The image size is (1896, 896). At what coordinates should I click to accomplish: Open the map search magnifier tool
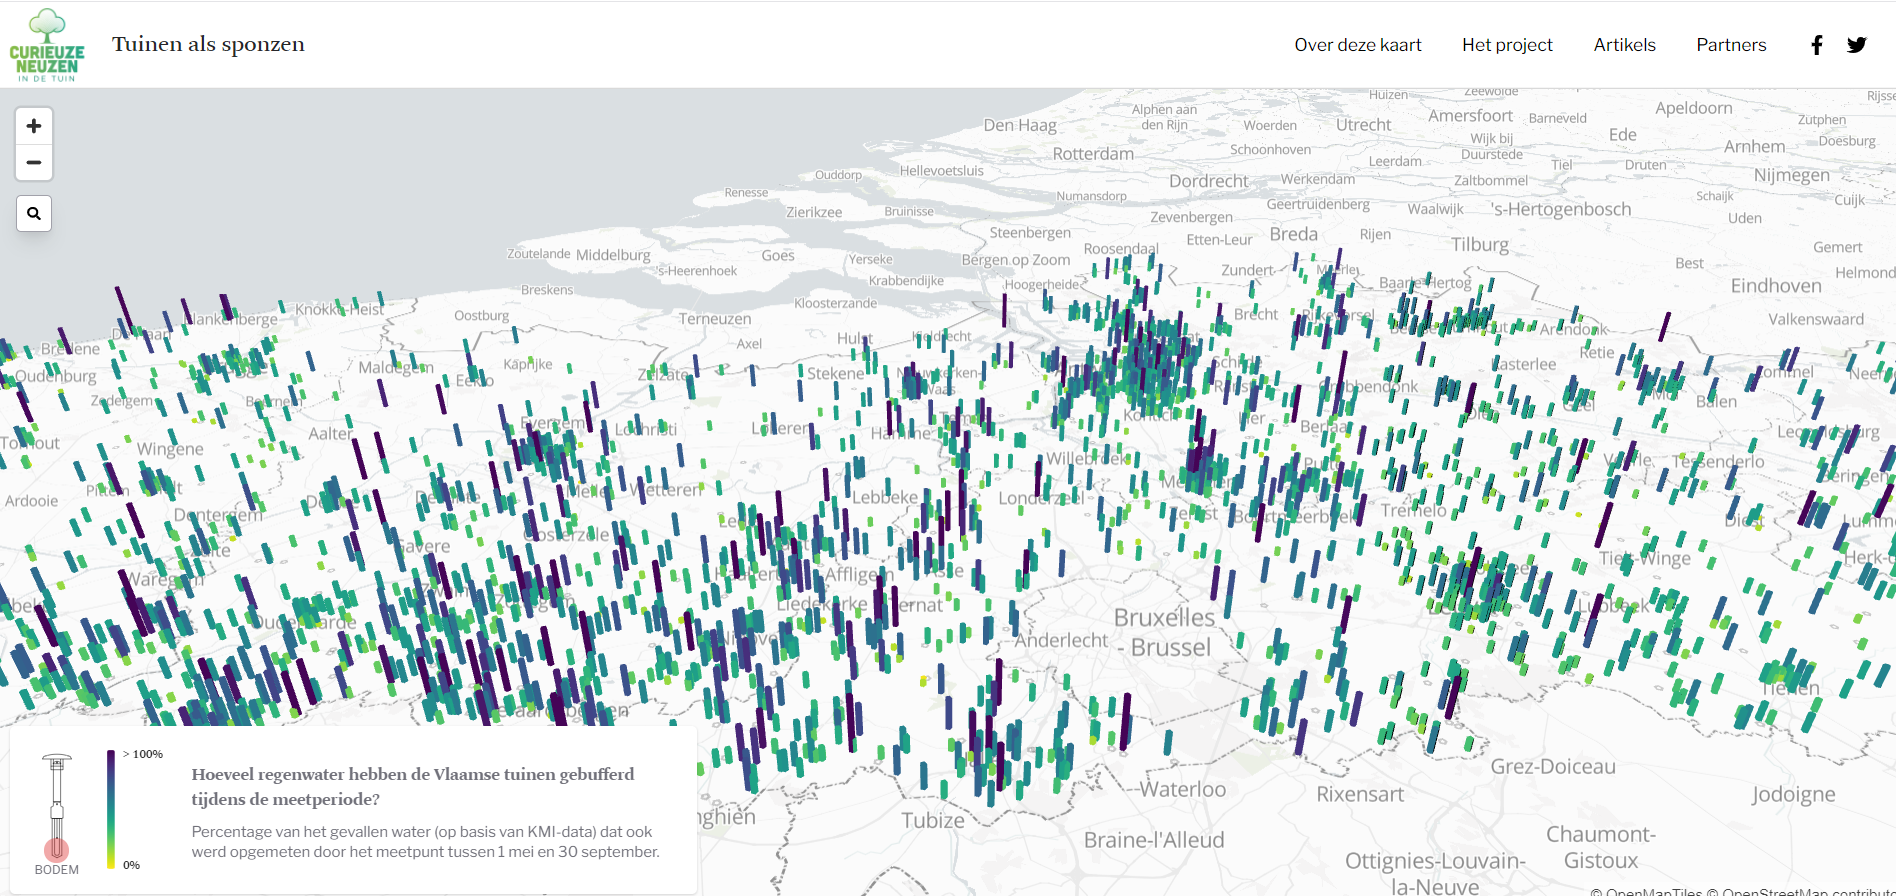(34, 213)
